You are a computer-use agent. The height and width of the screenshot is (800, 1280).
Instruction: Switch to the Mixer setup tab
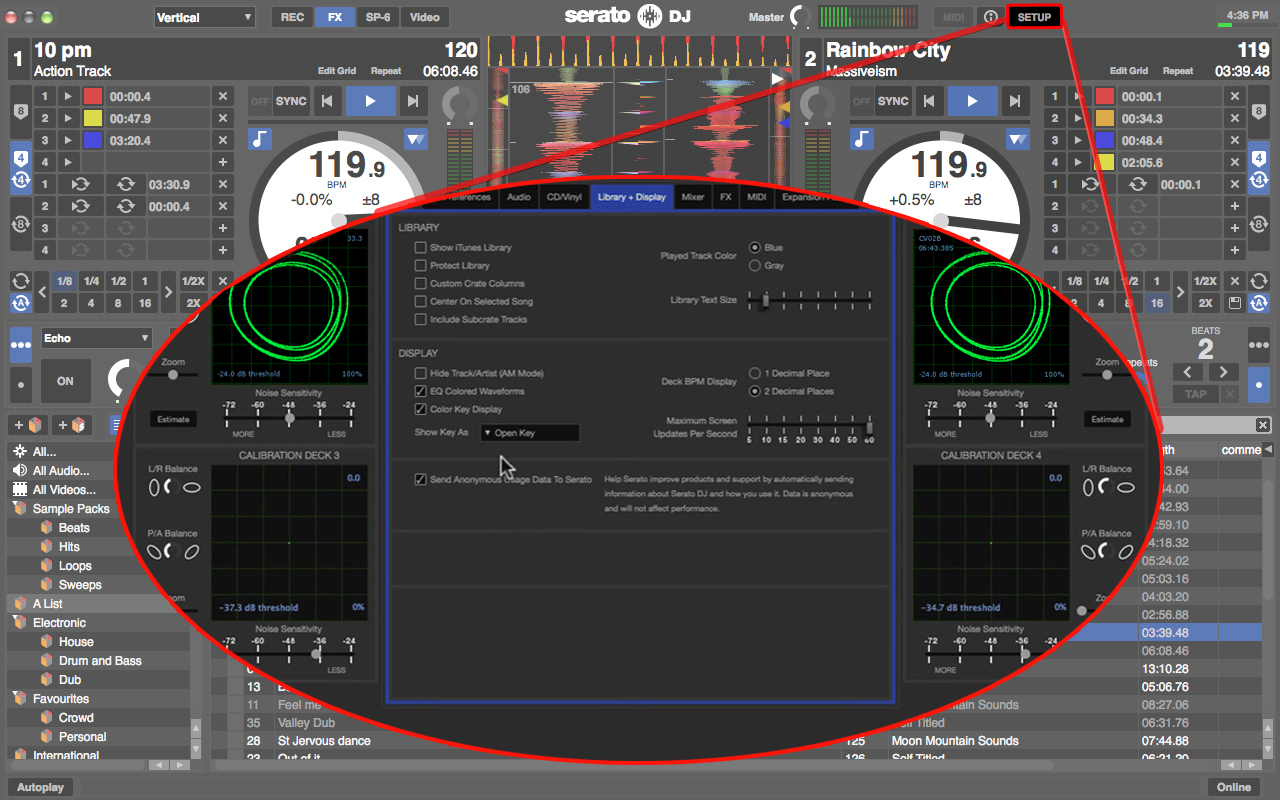pyautogui.click(x=693, y=197)
